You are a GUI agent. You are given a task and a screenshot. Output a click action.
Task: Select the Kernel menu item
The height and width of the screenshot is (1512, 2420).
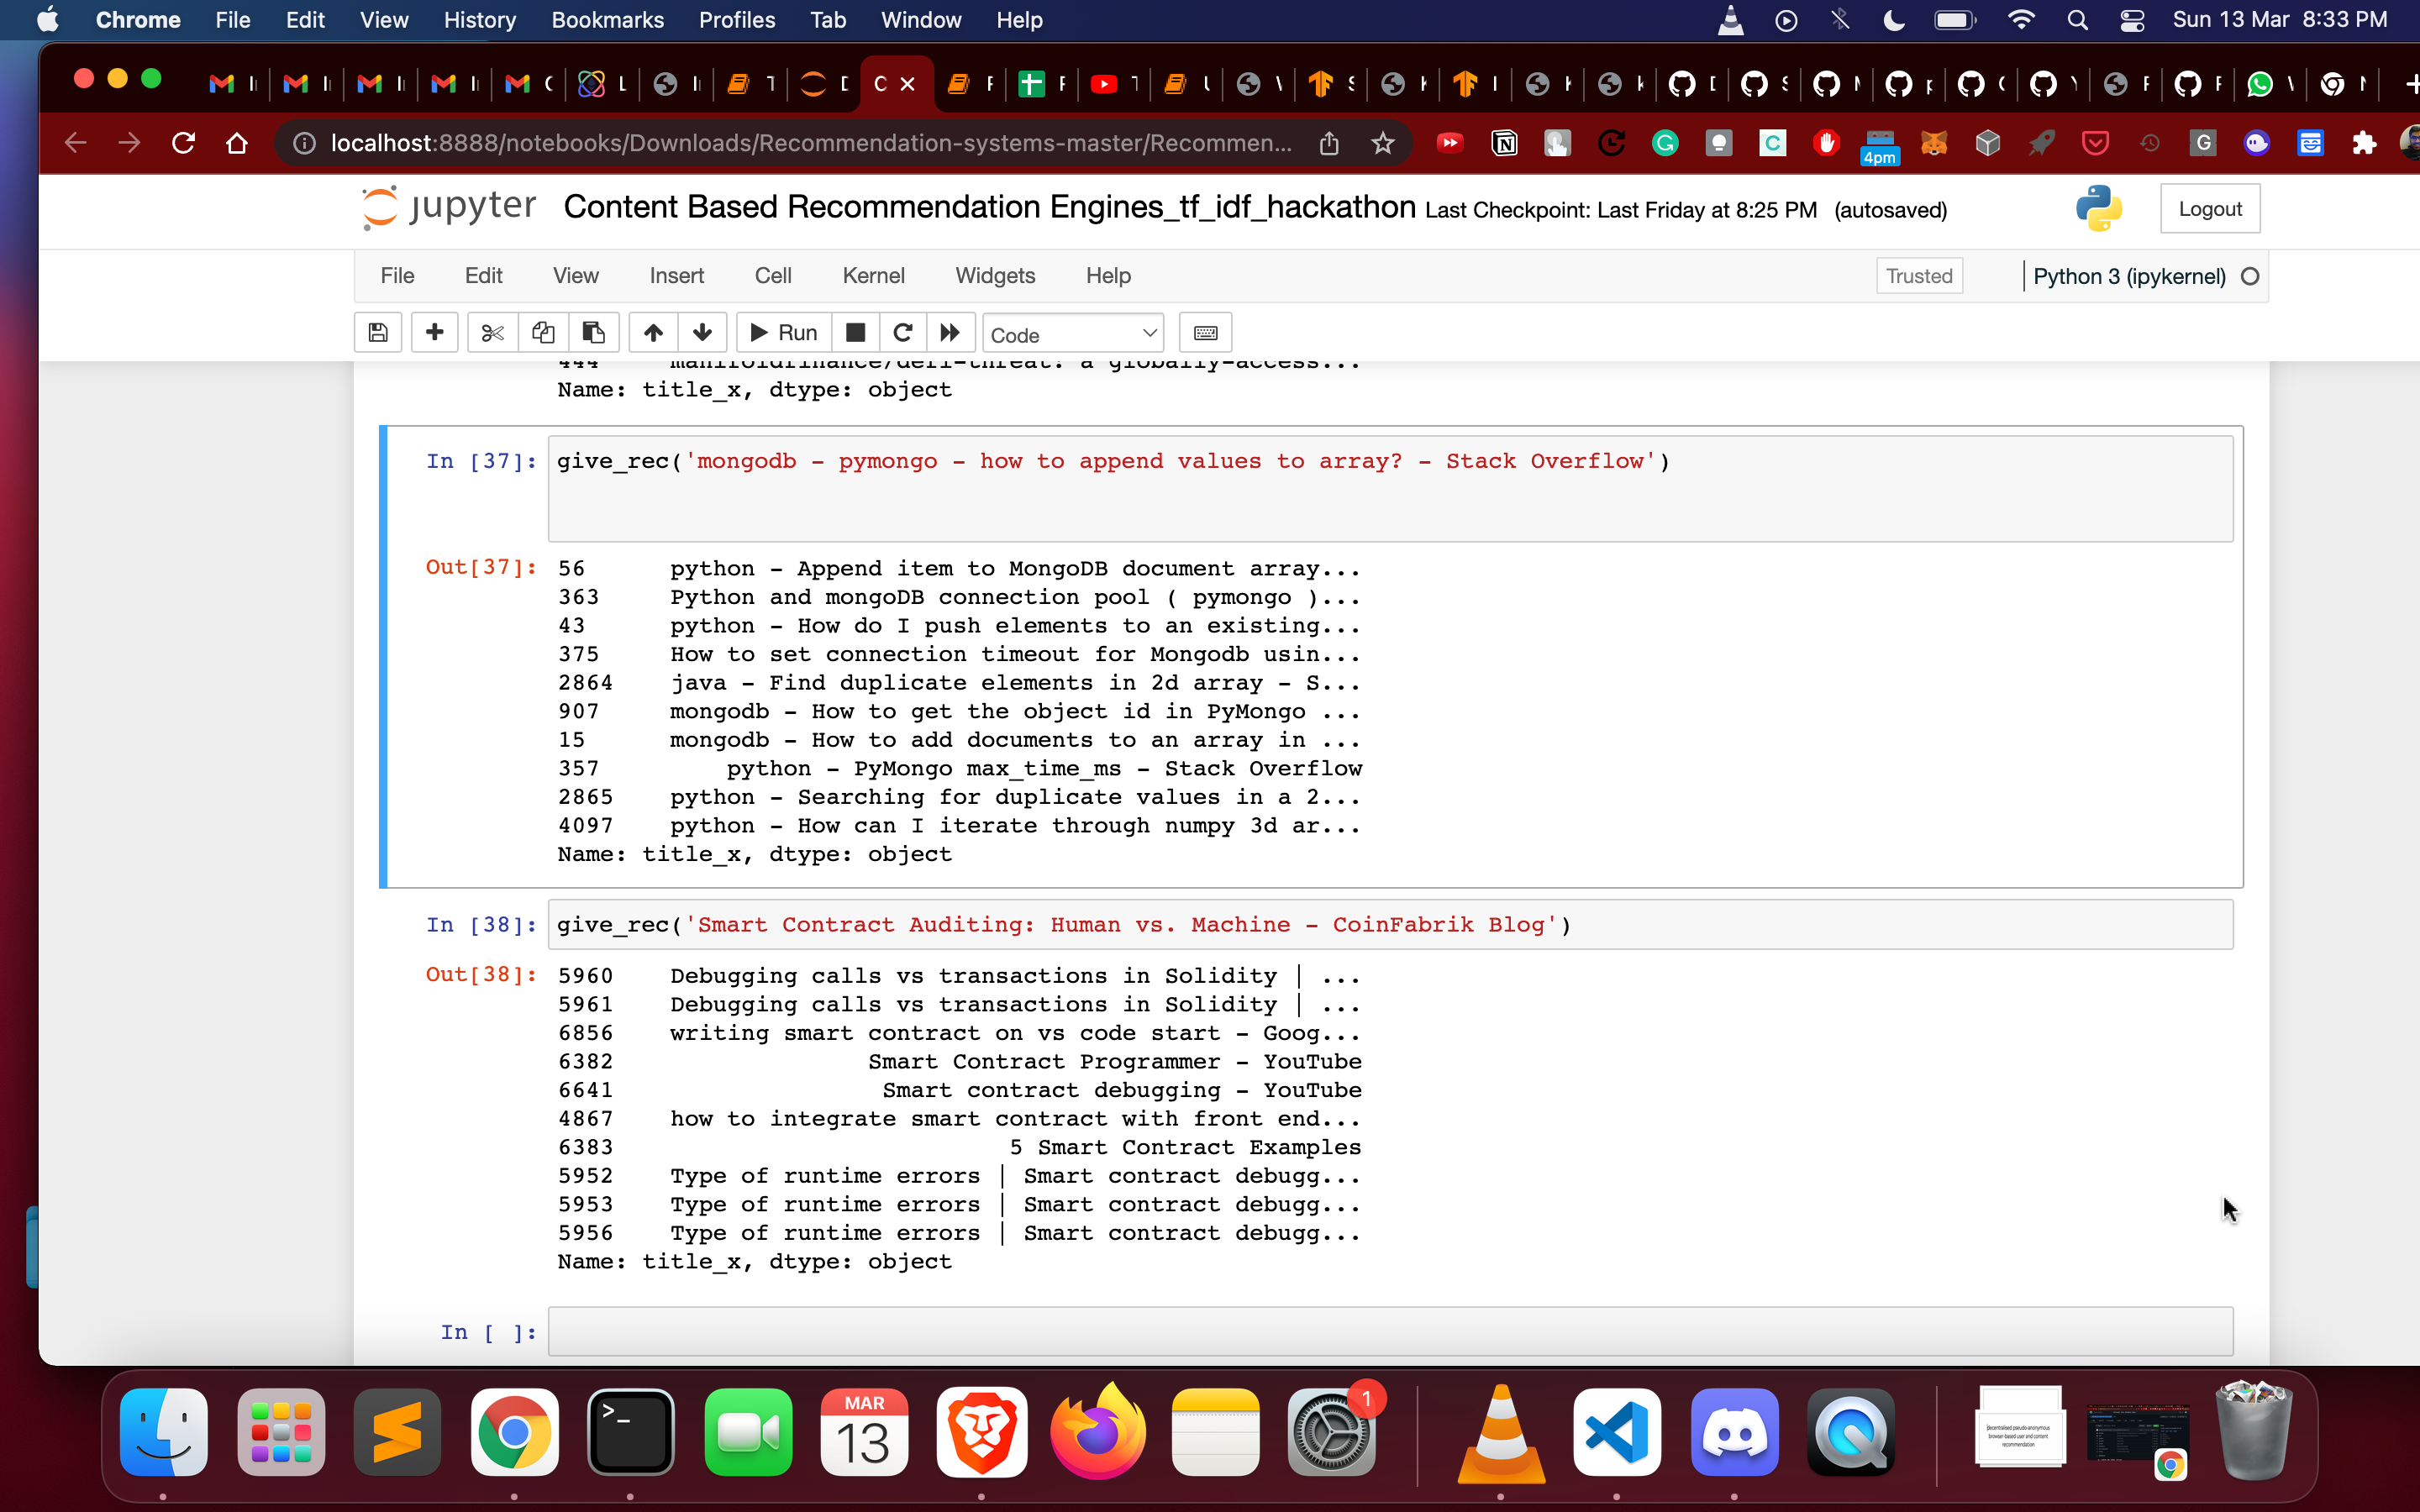(x=871, y=276)
